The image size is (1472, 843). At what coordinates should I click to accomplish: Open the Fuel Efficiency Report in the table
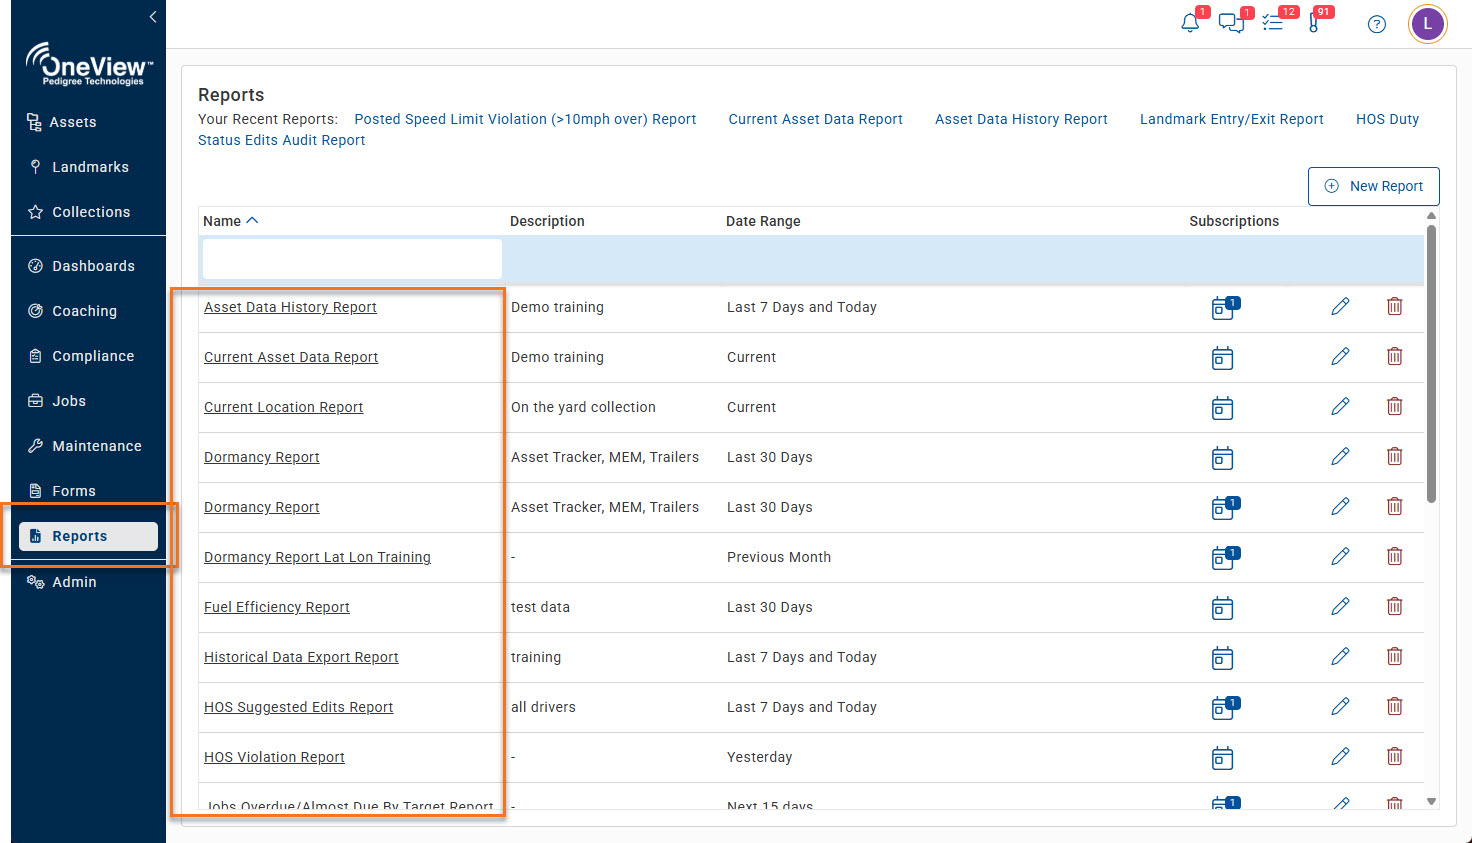(277, 607)
